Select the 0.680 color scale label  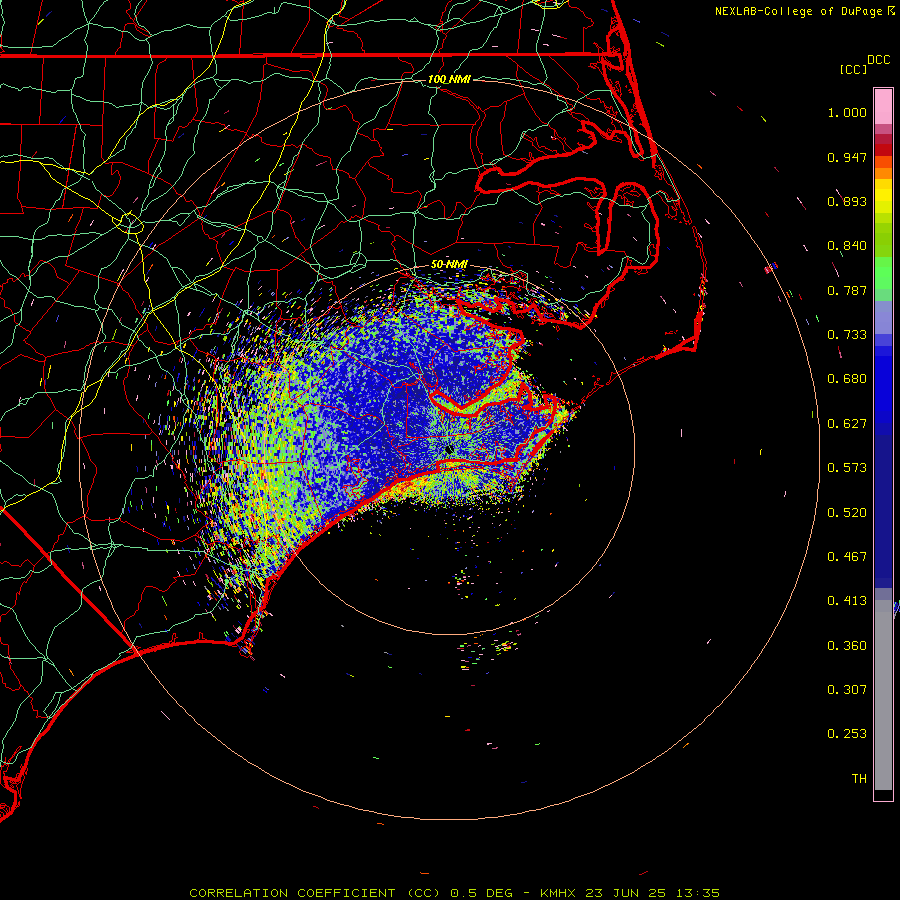coord(847,379)
